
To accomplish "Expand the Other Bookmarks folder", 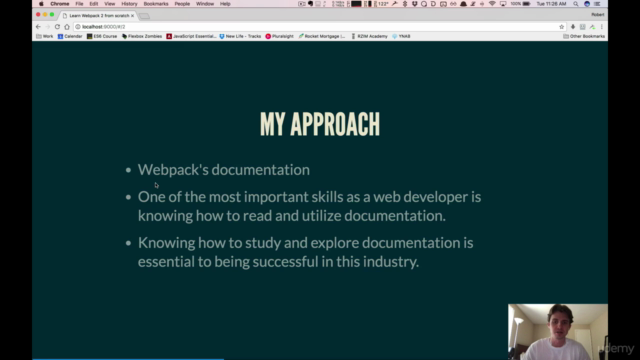I will pos(584,36).
